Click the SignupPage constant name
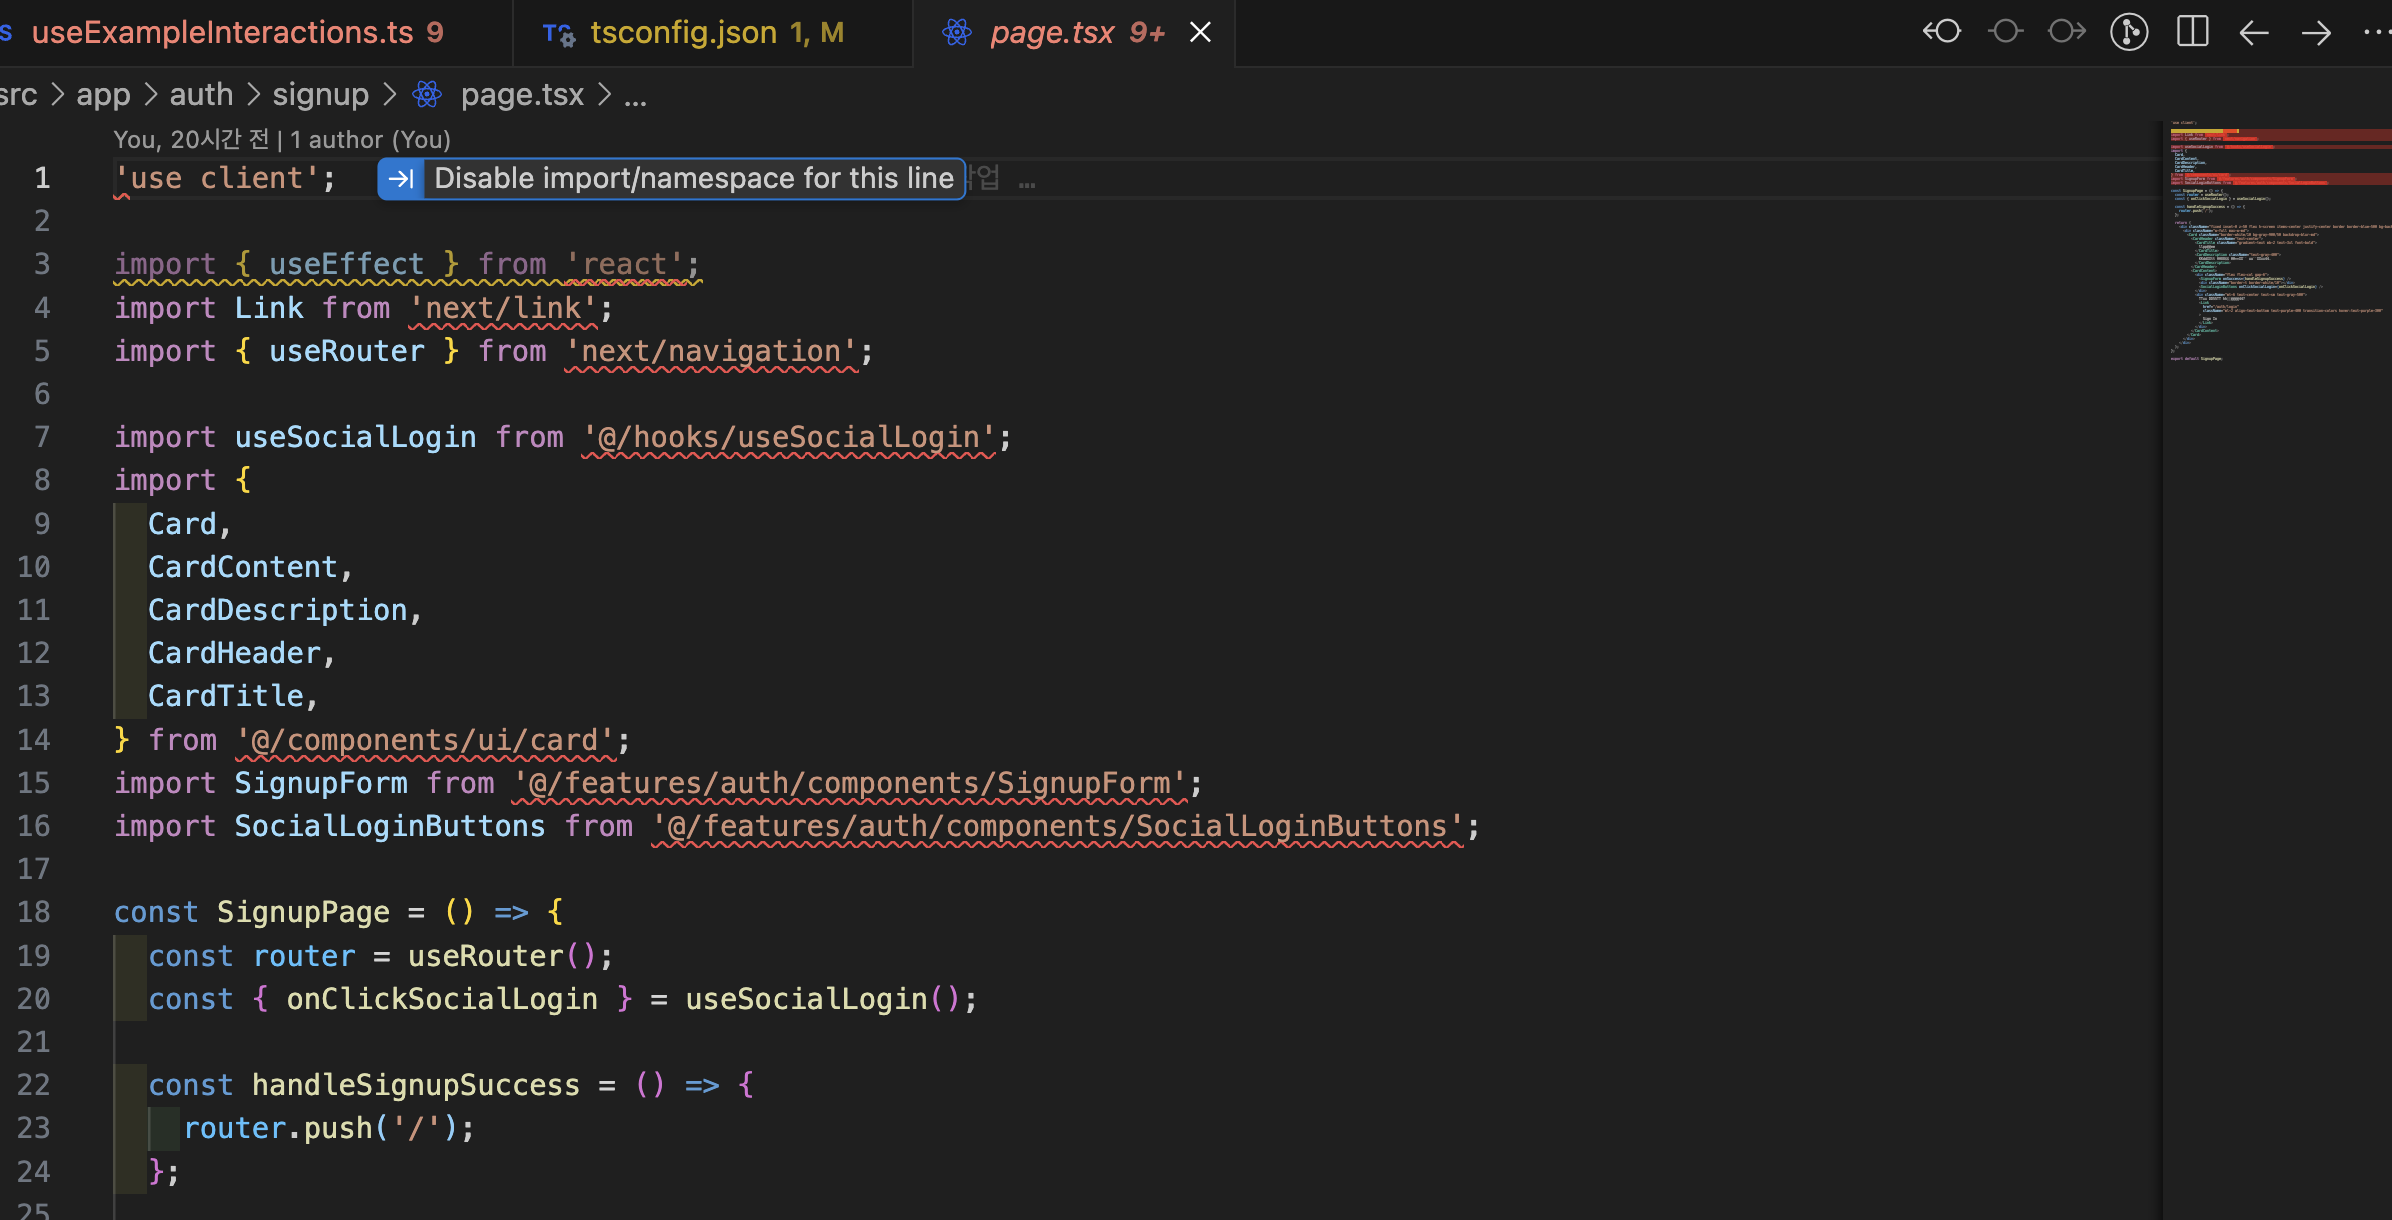This screenshot has width=2392, height=1220. point(303,912)
